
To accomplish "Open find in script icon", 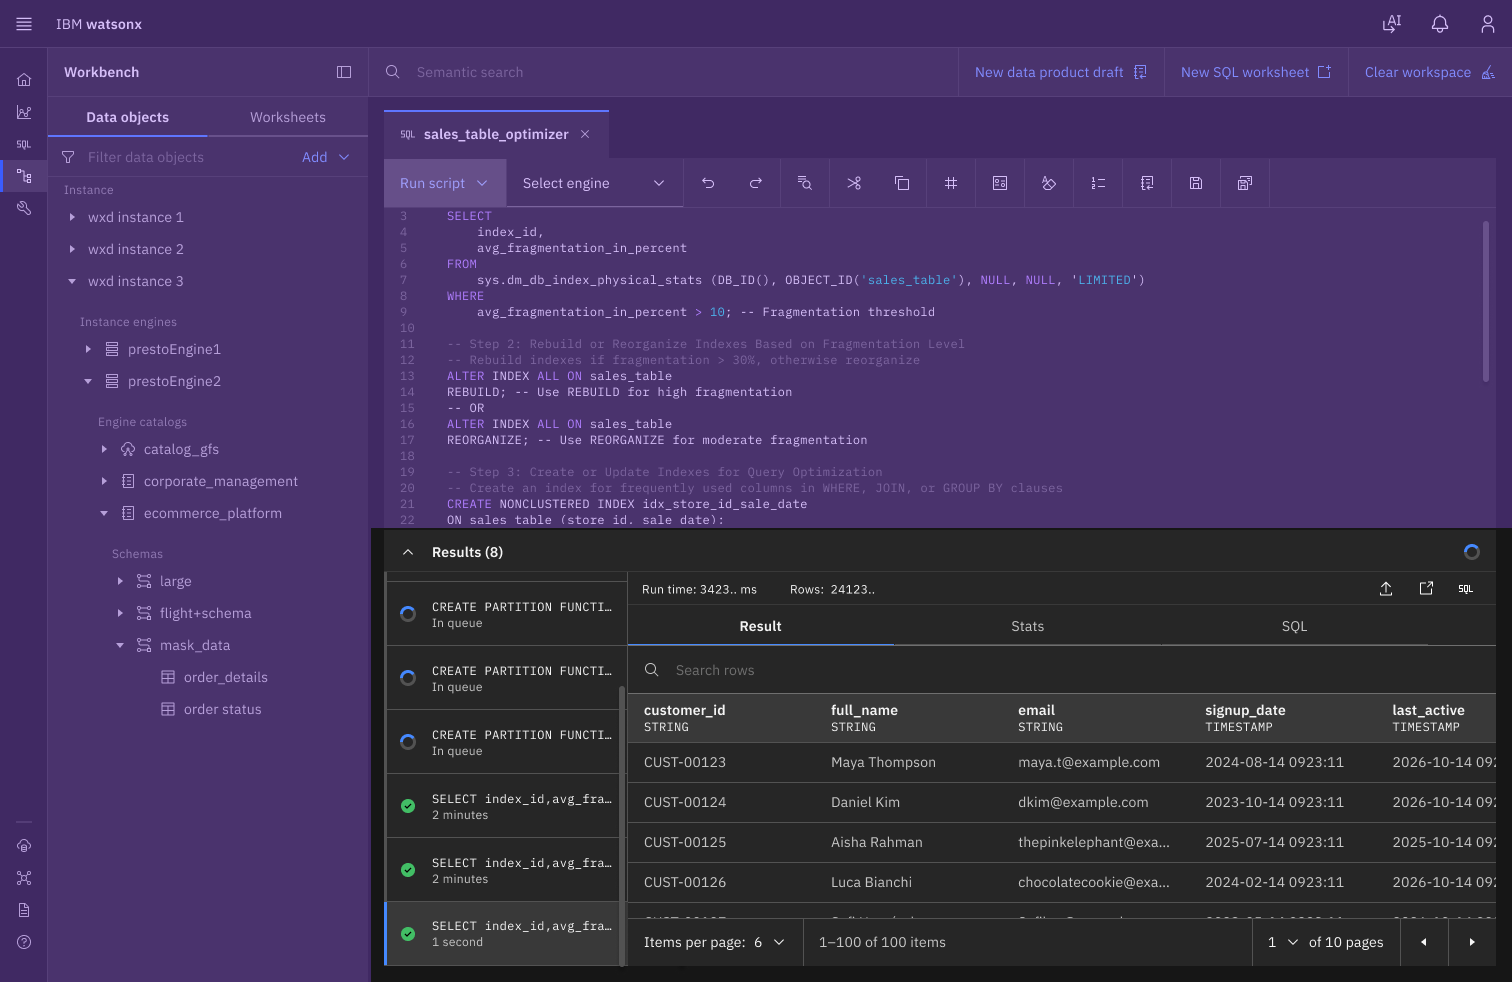I will (x=804, y=183).
